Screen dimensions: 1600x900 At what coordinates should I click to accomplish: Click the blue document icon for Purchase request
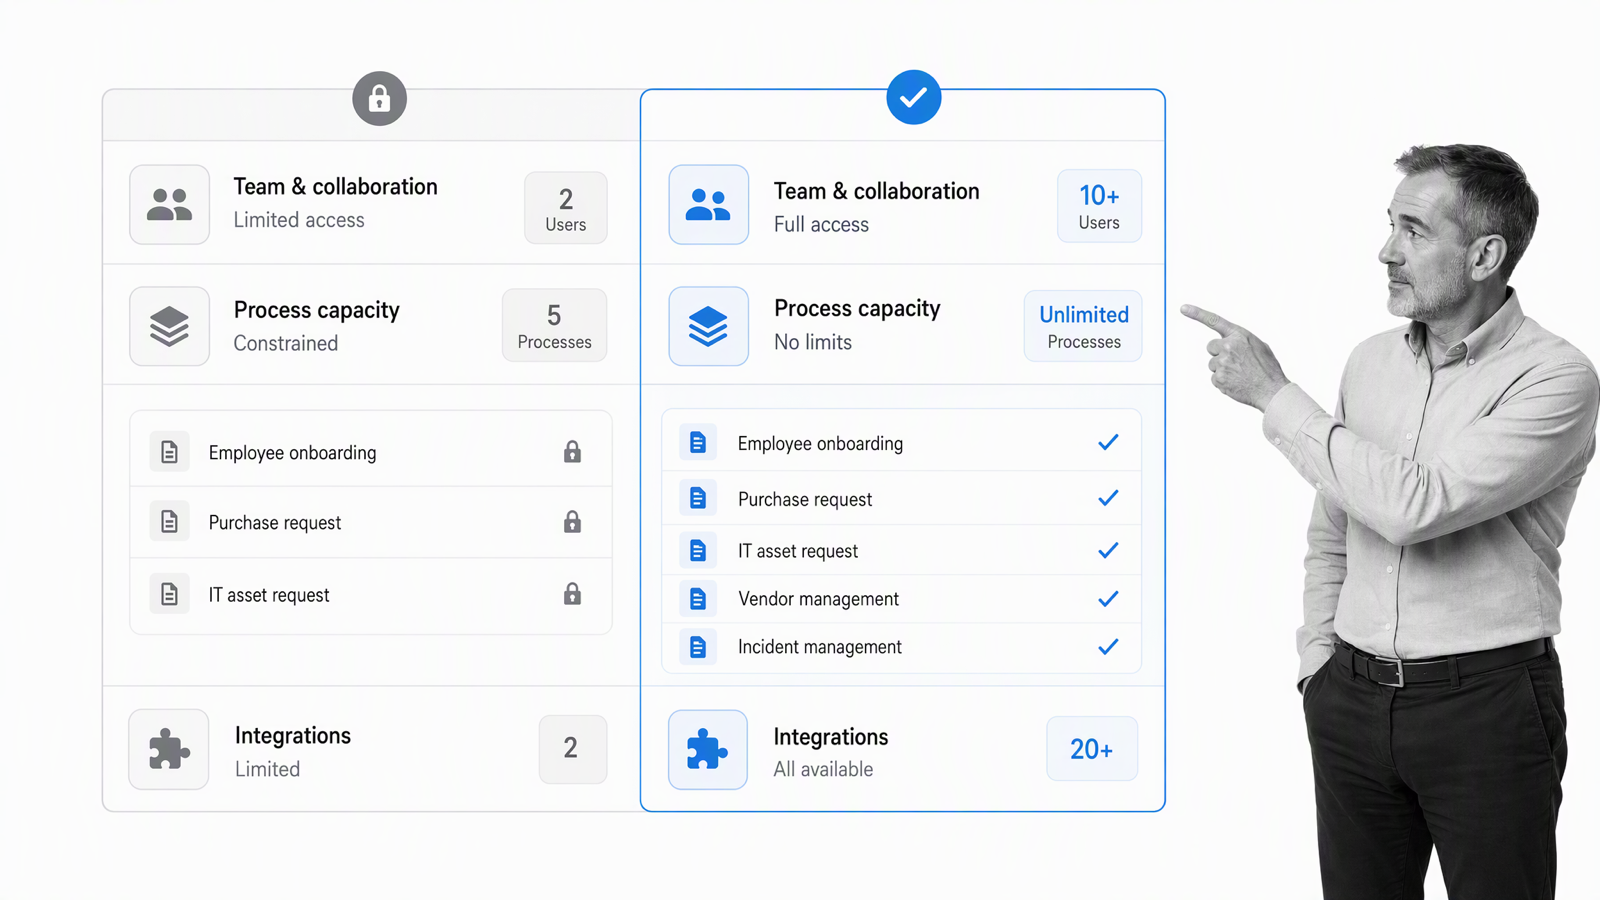tap(698, 498)
